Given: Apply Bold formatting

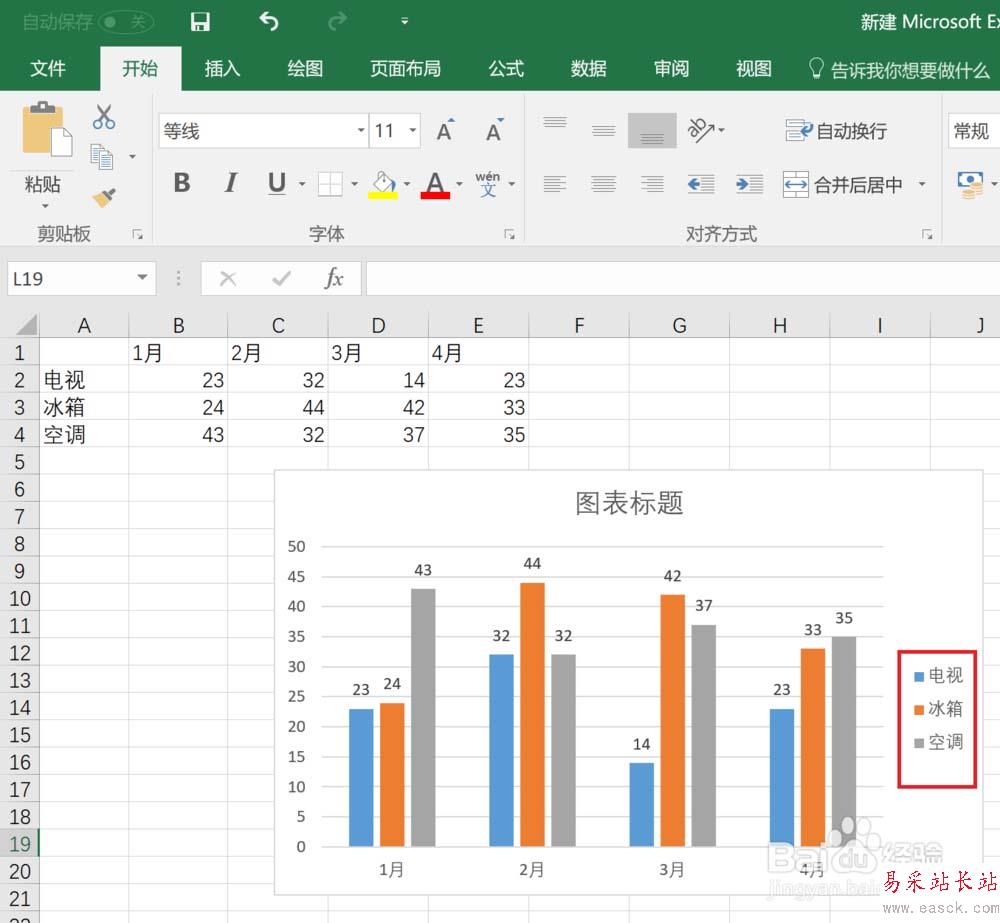Looking at the screenshot, I should tap(181, 183).
